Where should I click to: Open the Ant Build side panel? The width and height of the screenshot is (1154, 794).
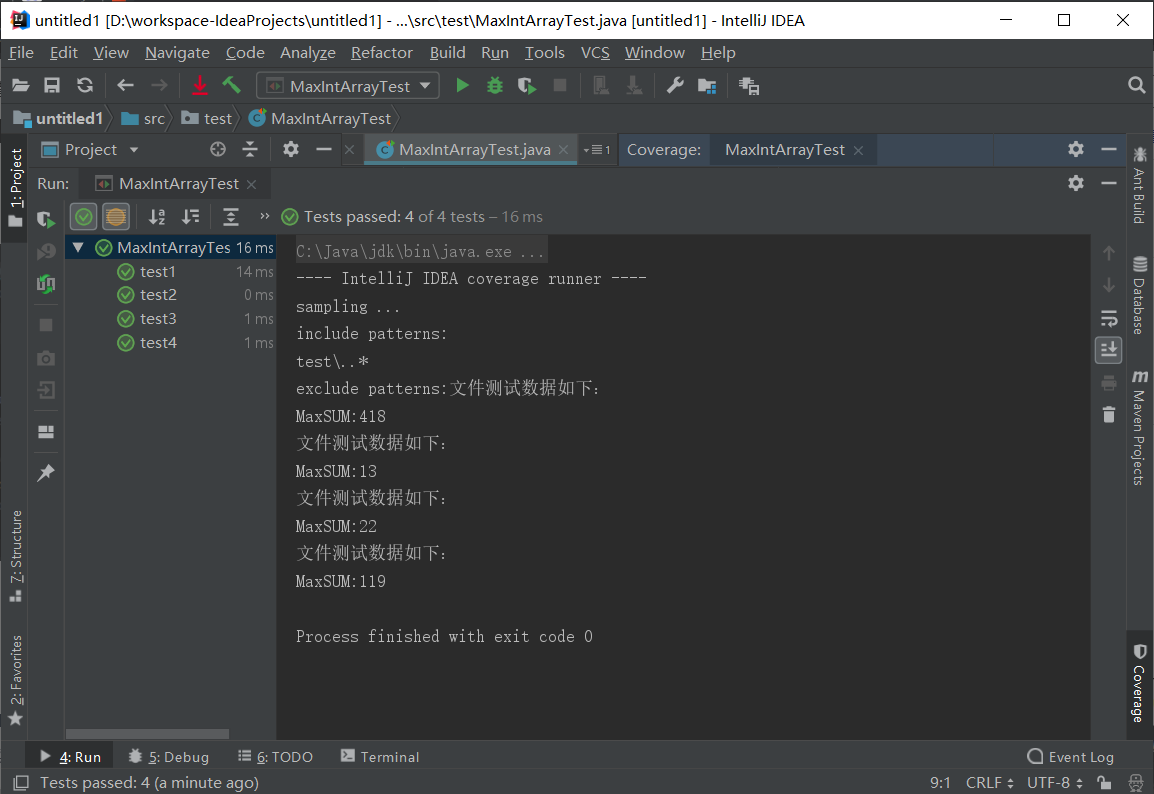click(x=1139, y=185)
